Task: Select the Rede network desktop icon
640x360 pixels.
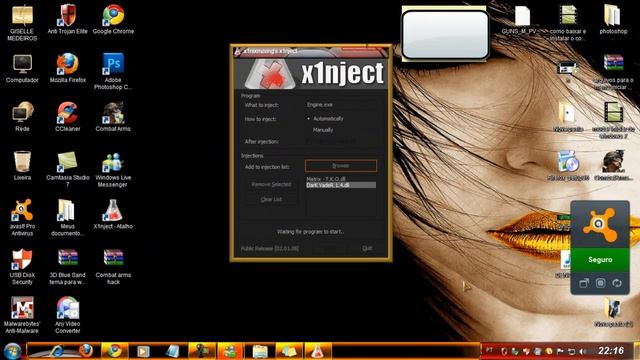Action: point(22,117)
